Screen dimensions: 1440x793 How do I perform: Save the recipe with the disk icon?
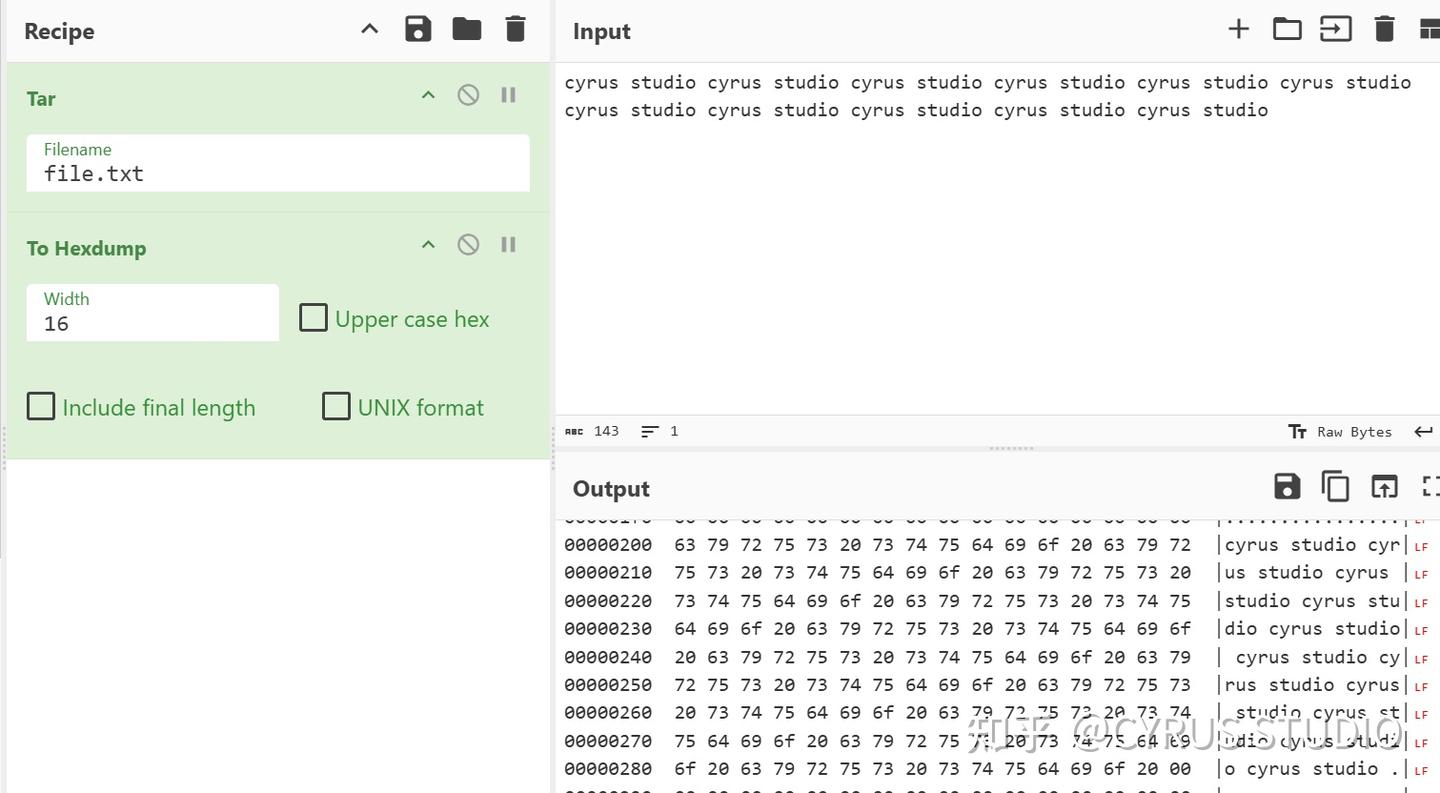click(418, 29)
